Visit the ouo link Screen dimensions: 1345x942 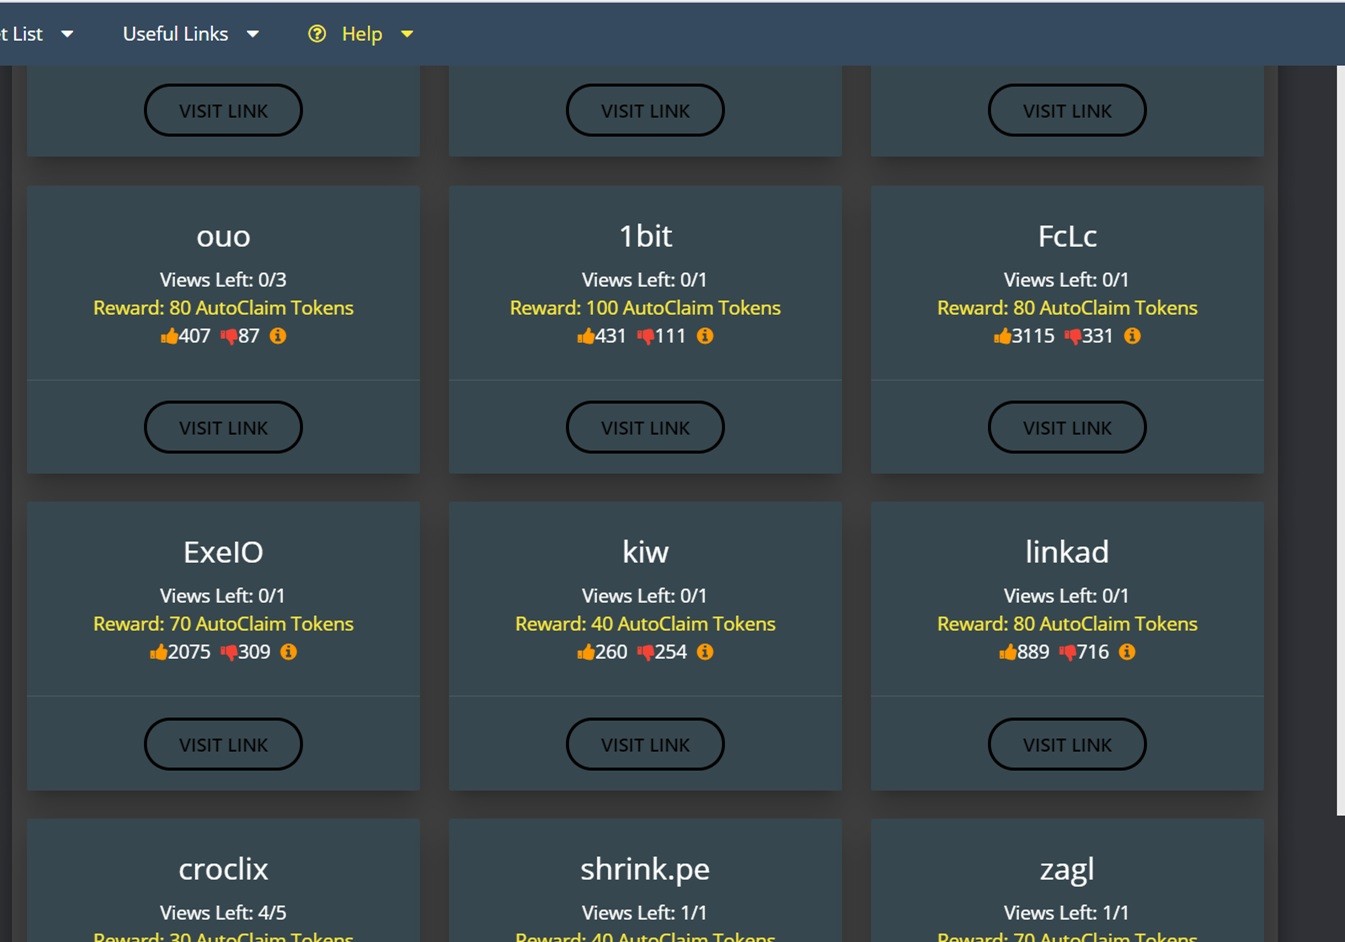click(223, 427)
